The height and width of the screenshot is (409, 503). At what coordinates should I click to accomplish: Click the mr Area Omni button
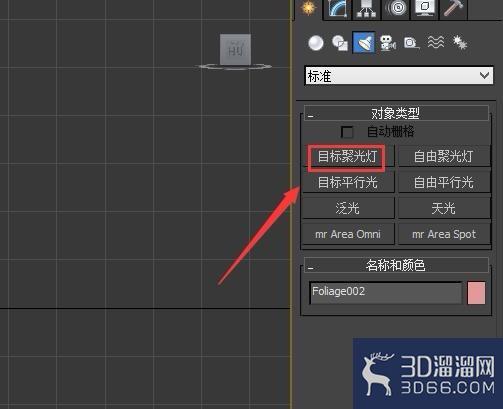(348, 234)
